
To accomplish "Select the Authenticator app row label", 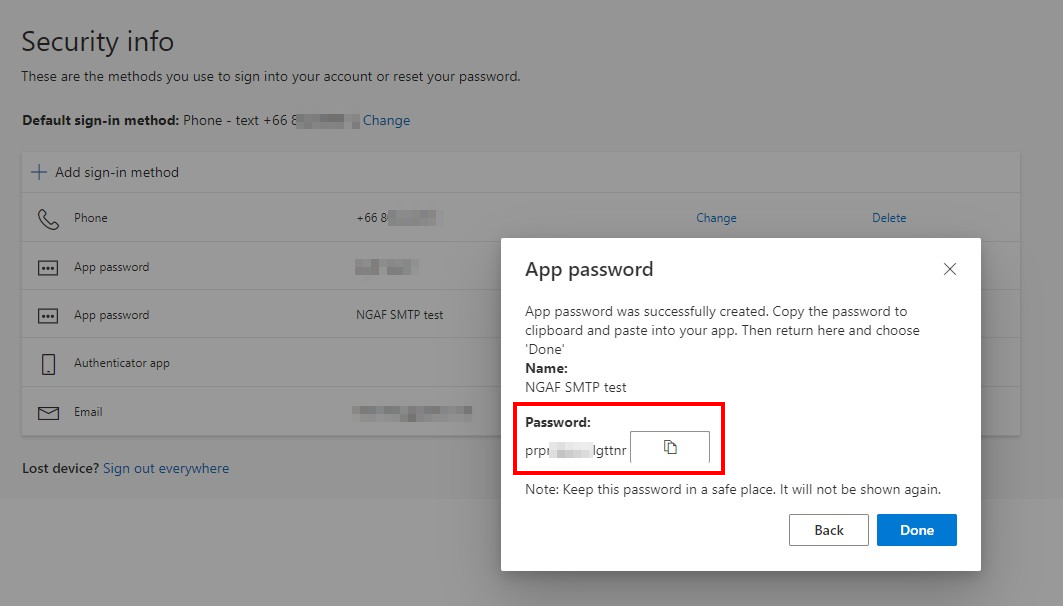I will 122,363.
